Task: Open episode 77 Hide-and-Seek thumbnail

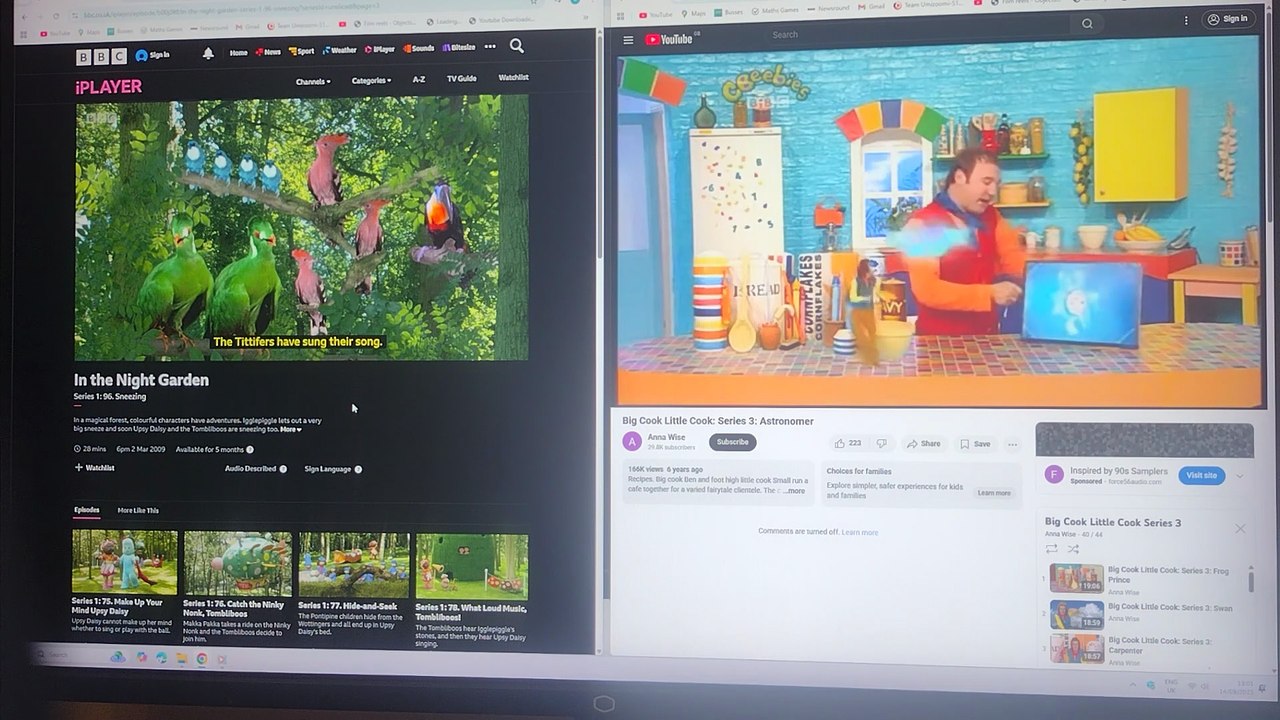Action: (x=353, y=565)
